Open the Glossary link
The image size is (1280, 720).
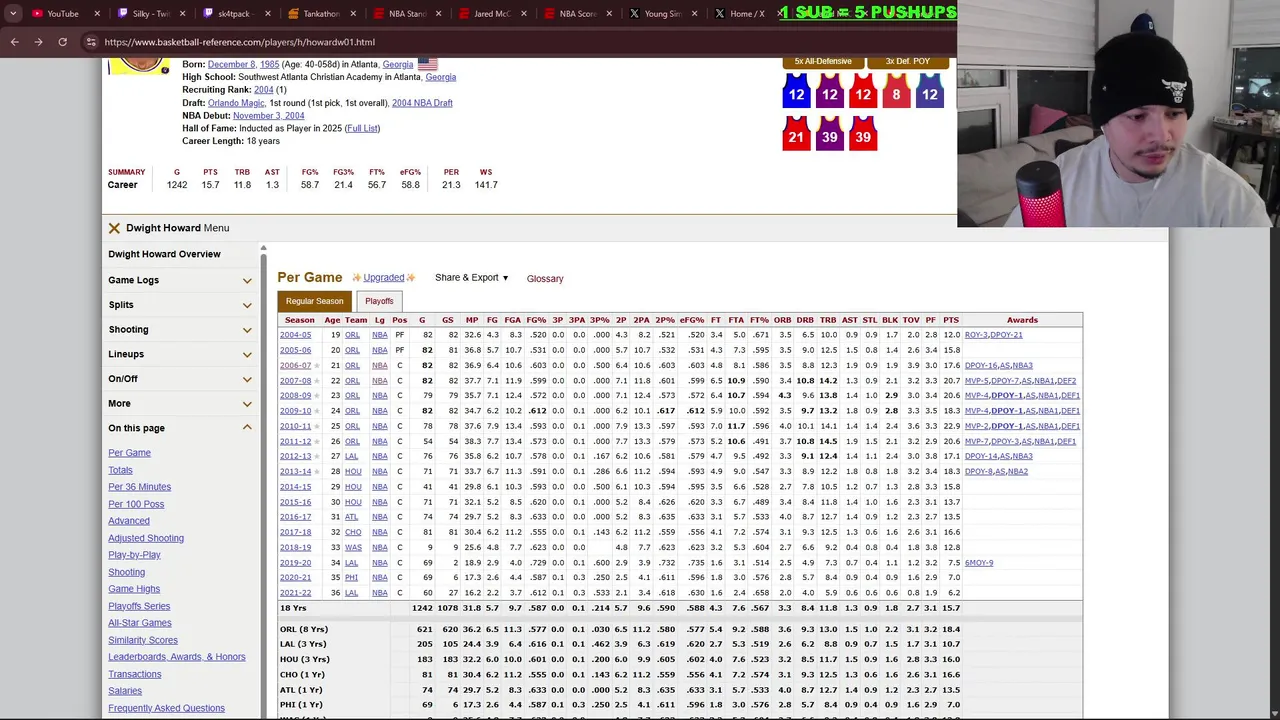pyautogui.click(x=545, y=279)
